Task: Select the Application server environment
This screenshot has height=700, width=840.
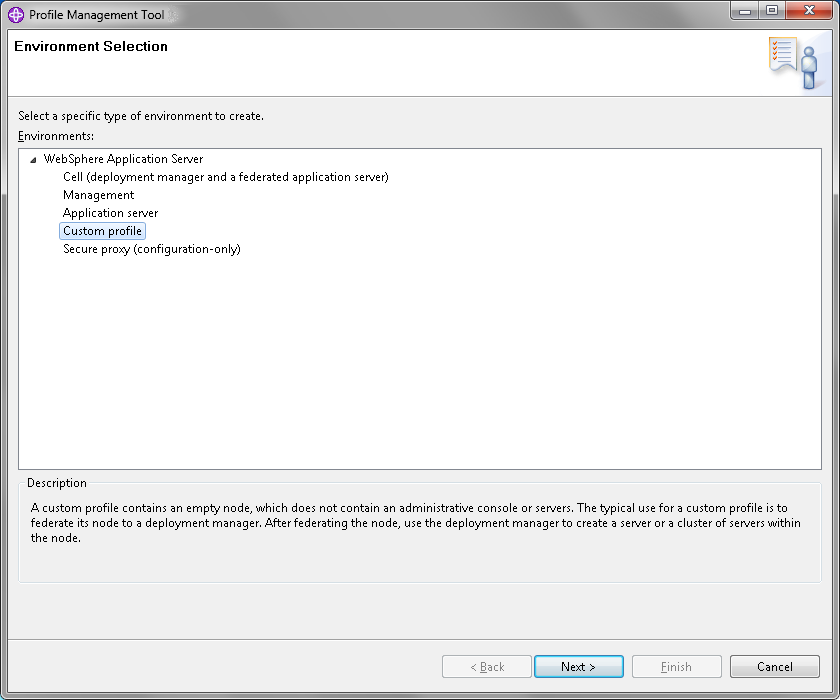Action: (x=110, y=213)
